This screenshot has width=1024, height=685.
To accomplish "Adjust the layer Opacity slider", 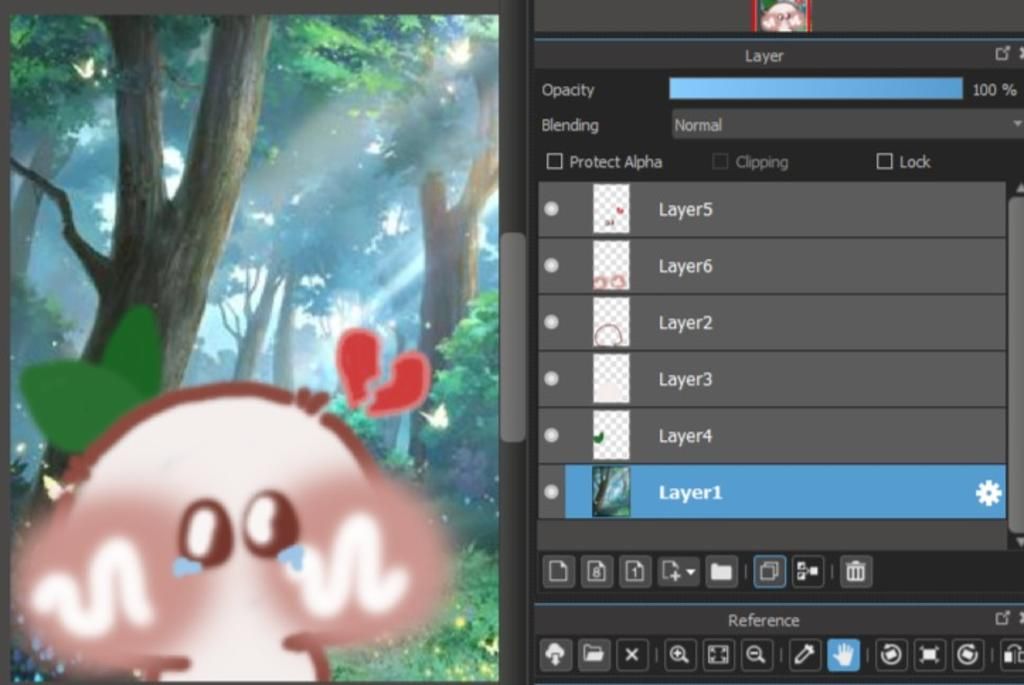I will point(816,89).
